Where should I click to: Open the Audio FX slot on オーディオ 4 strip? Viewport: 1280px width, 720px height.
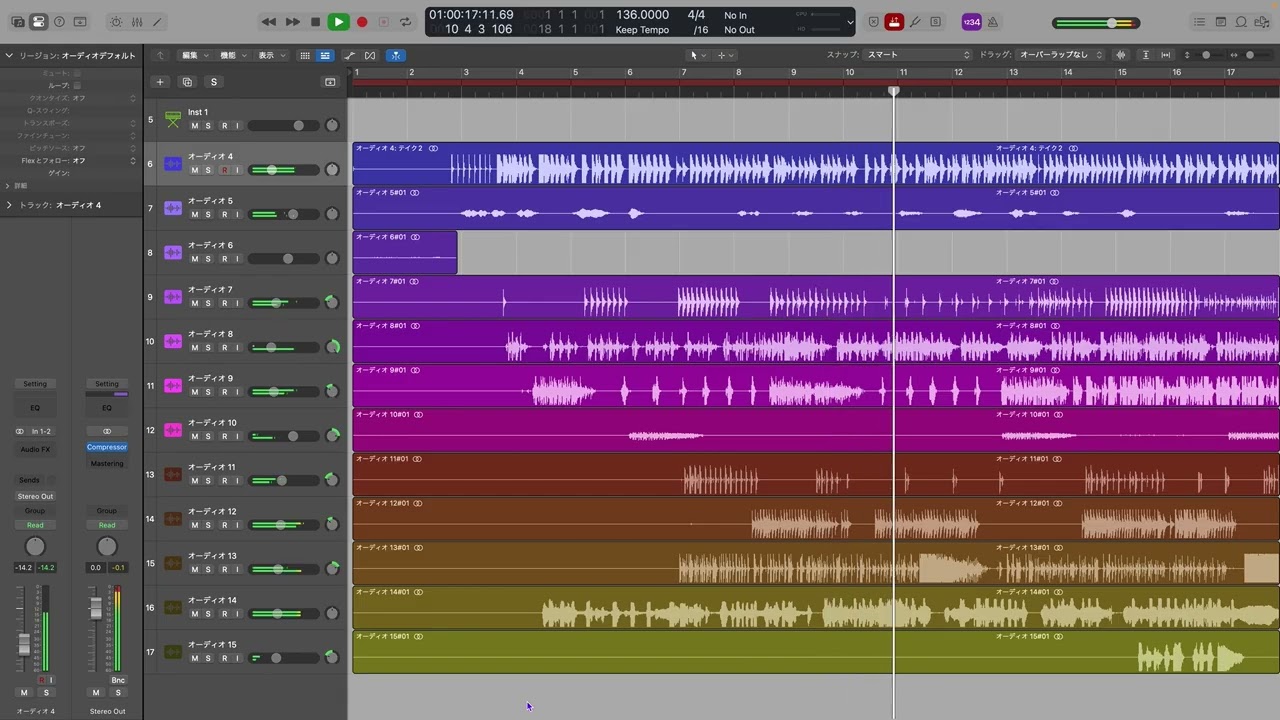[35, 449]
